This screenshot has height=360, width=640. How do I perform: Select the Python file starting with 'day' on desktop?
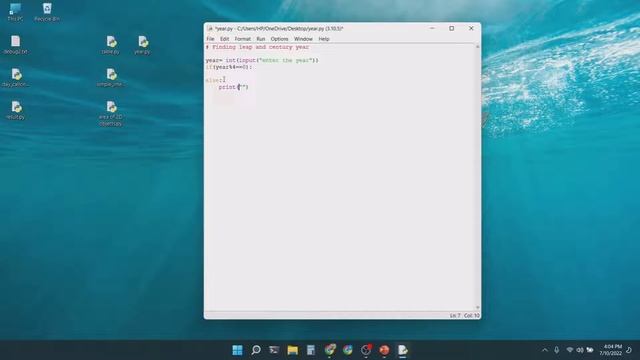tap(16, 78)
